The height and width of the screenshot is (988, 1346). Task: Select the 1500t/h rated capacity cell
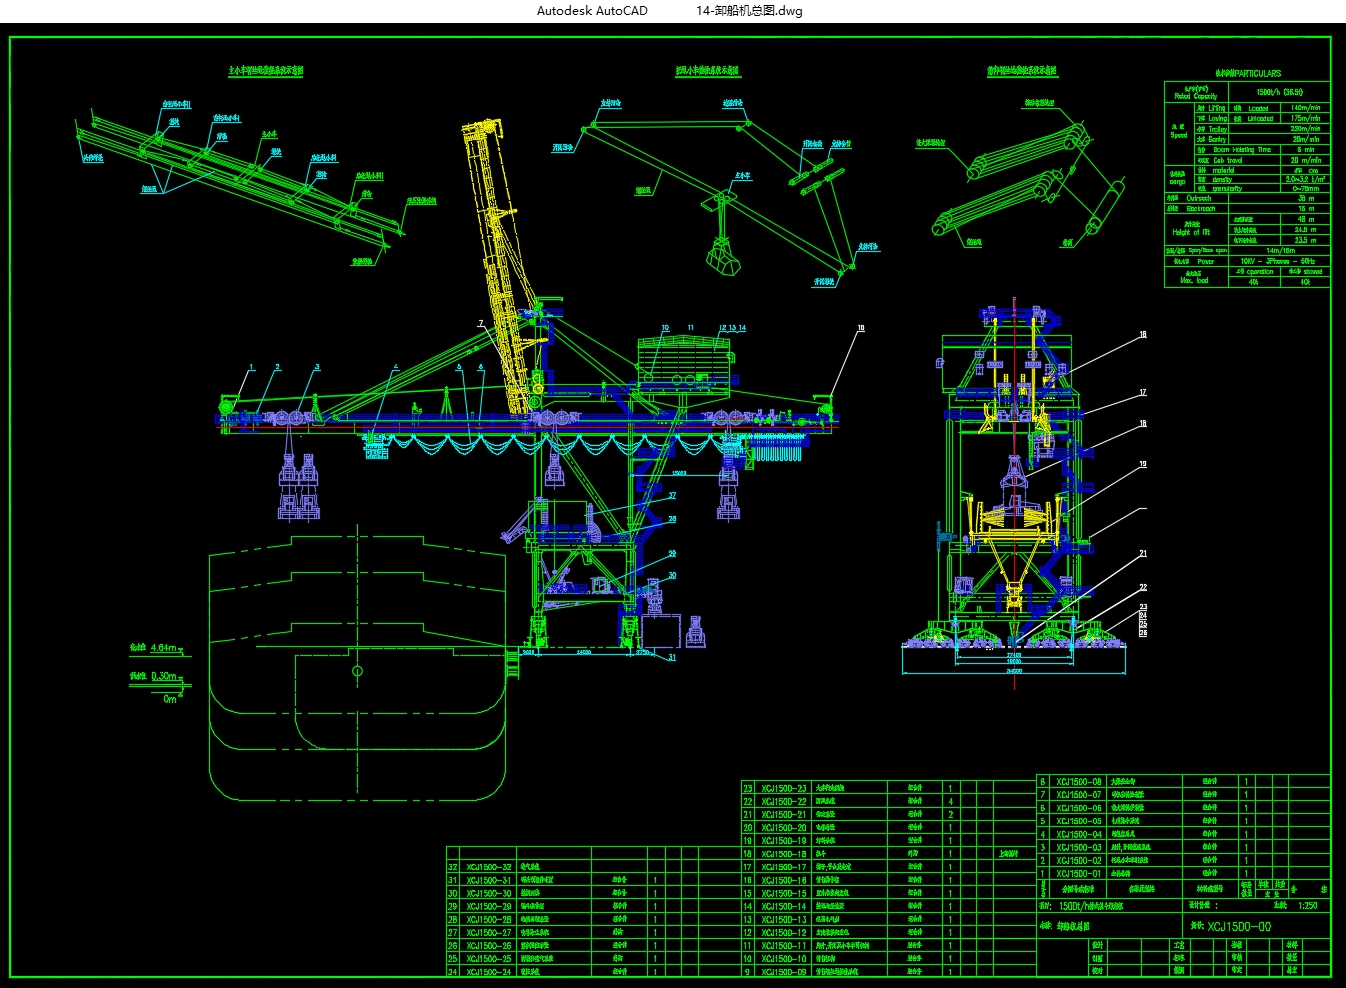tap(1280, 92)
